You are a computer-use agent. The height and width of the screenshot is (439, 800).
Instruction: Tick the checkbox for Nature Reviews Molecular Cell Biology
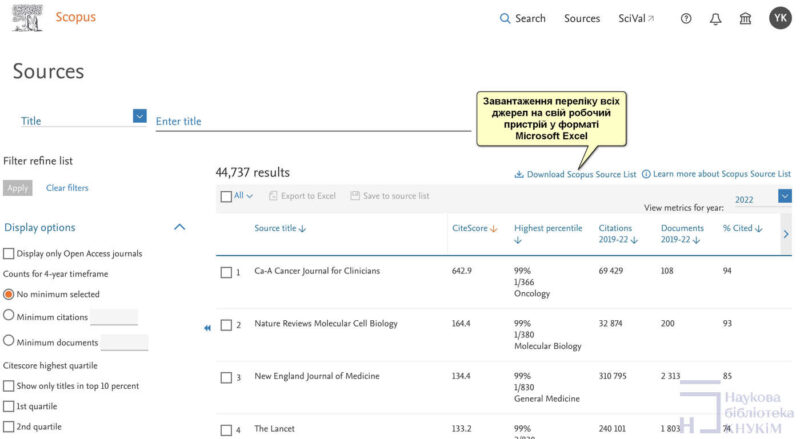[226, 325]
